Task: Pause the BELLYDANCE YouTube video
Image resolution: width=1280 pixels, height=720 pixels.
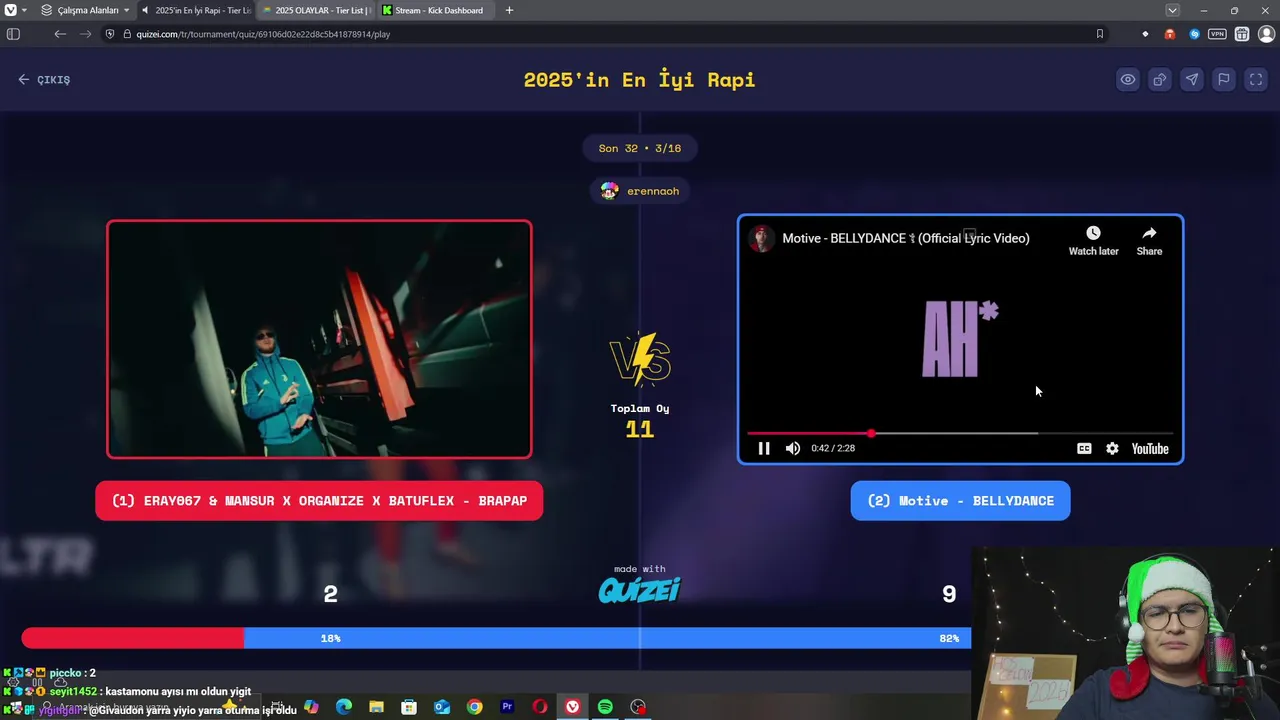Action: (x=763, y=448)
